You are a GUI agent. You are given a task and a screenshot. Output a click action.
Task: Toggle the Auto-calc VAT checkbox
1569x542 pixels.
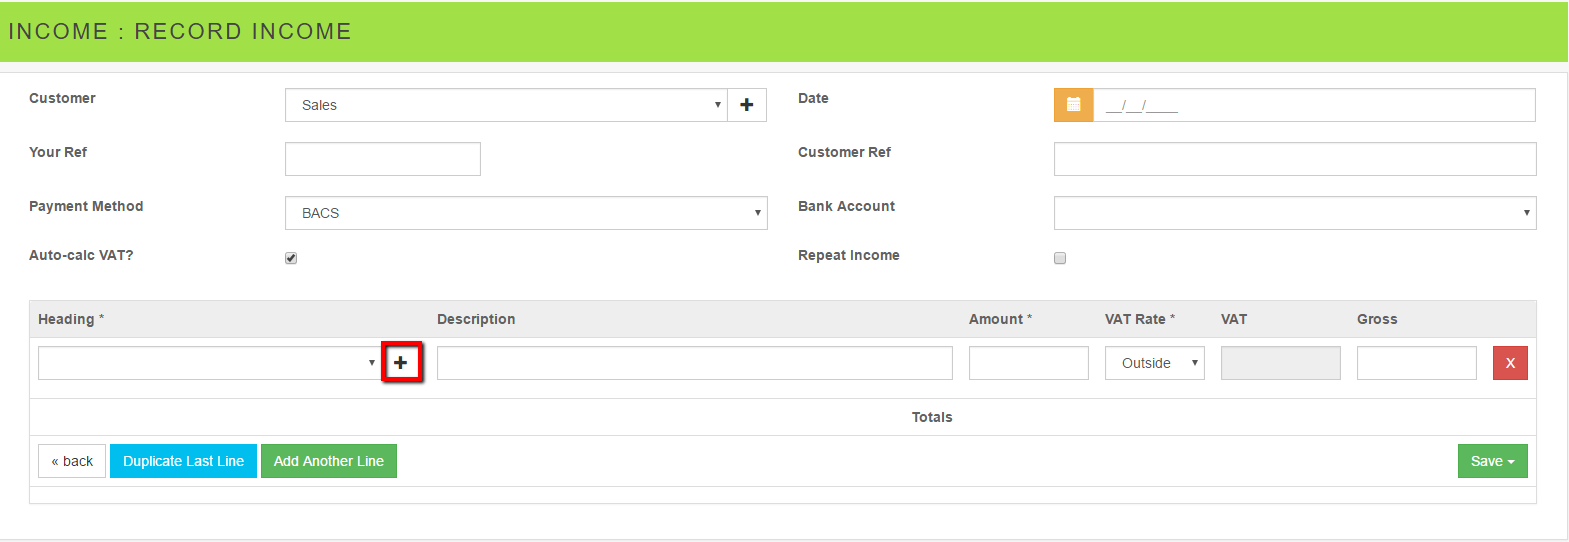[x=291, y=258]
